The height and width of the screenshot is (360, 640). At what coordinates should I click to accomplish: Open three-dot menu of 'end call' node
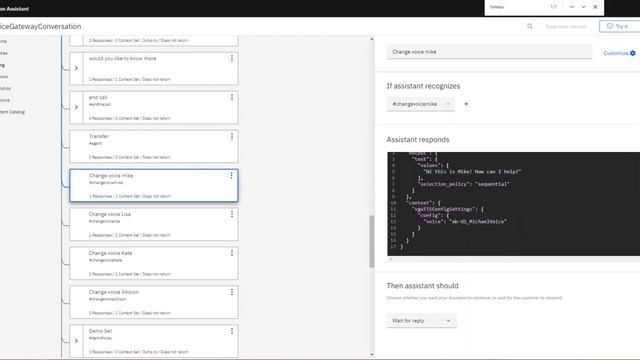tap(232, 97)
